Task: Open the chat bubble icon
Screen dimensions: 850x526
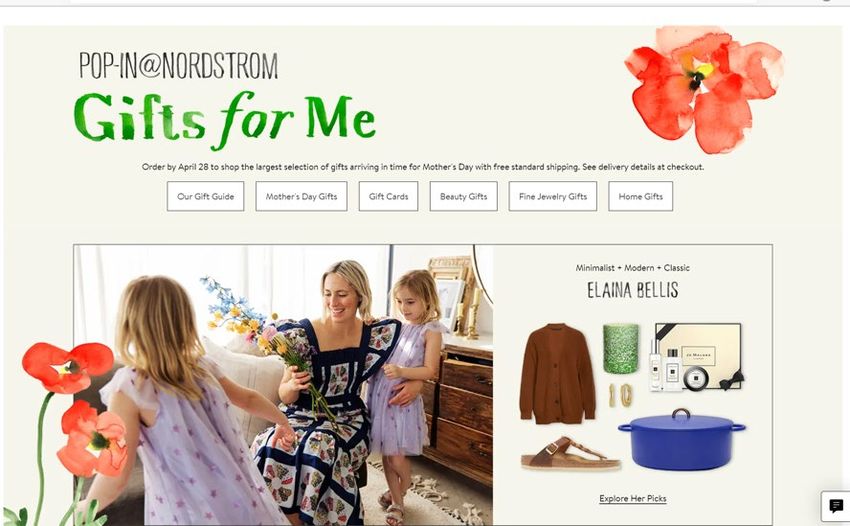Action: 836,506
